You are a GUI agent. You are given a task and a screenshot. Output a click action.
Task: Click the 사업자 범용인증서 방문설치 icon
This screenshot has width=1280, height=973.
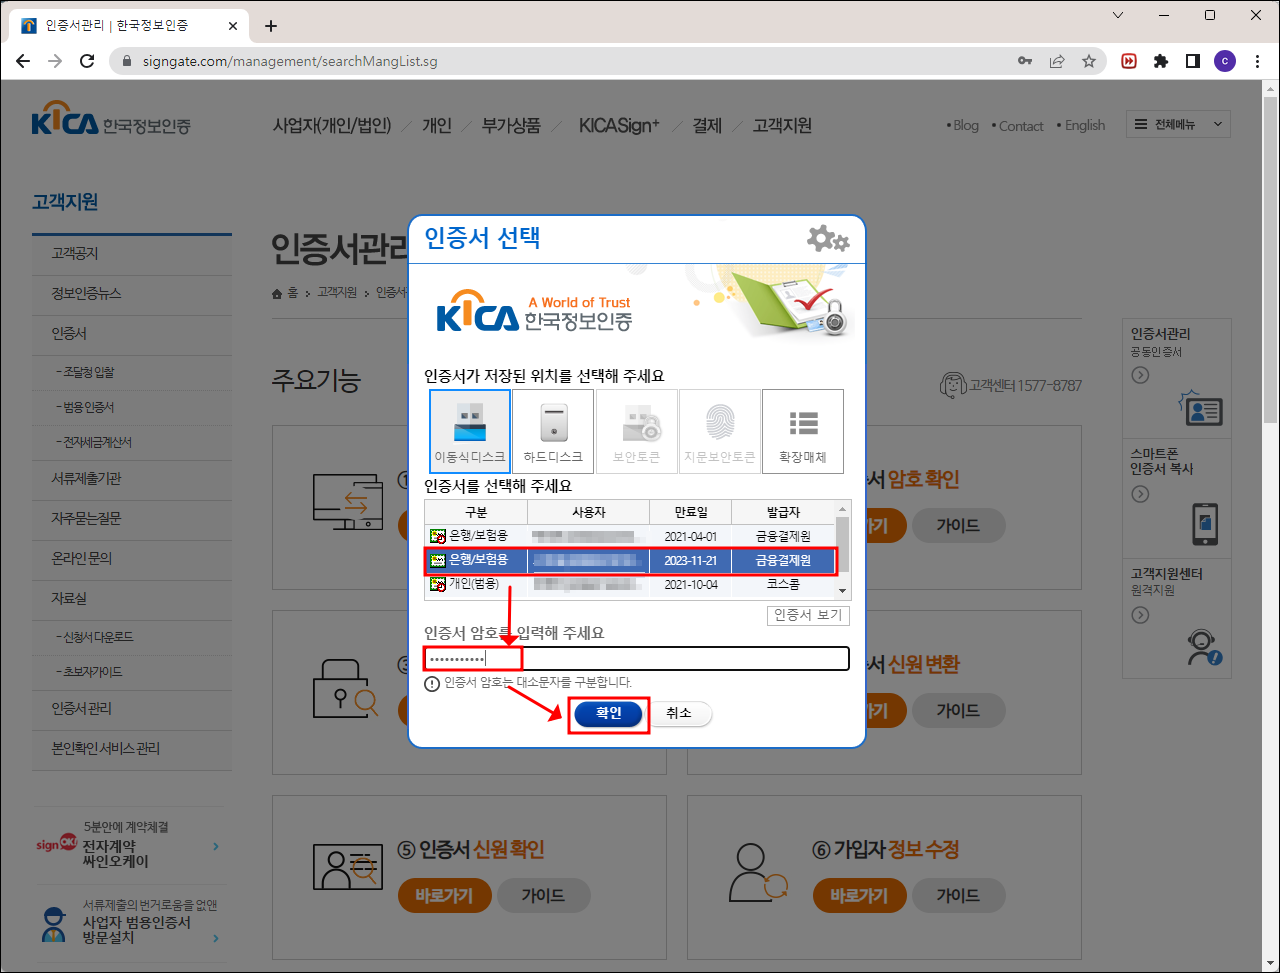(x=52, y=924)
